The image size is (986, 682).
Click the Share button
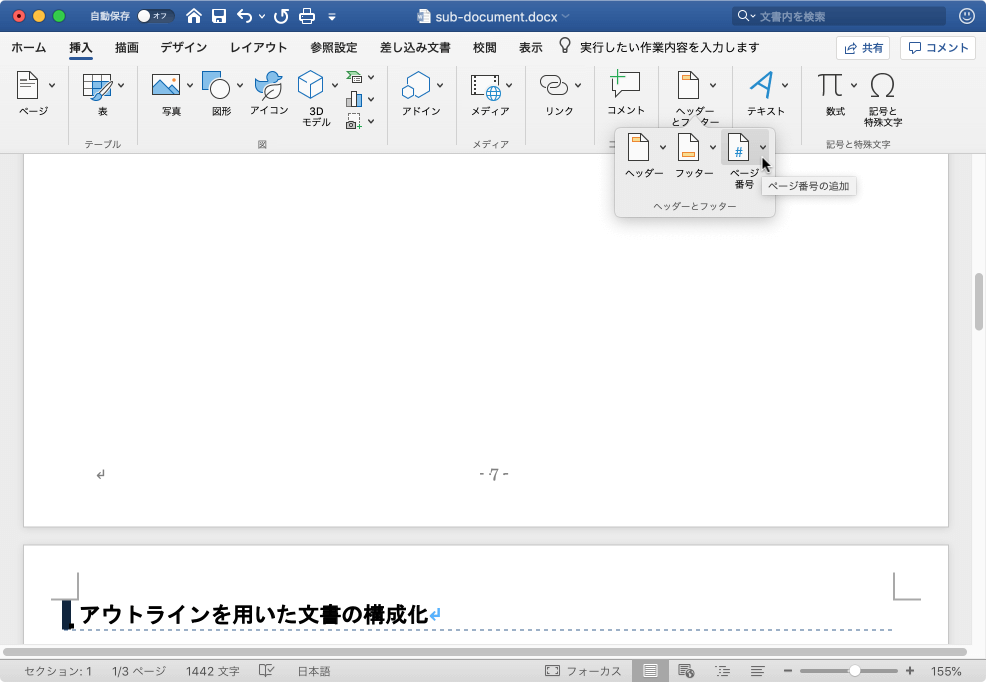click(863, 48)
